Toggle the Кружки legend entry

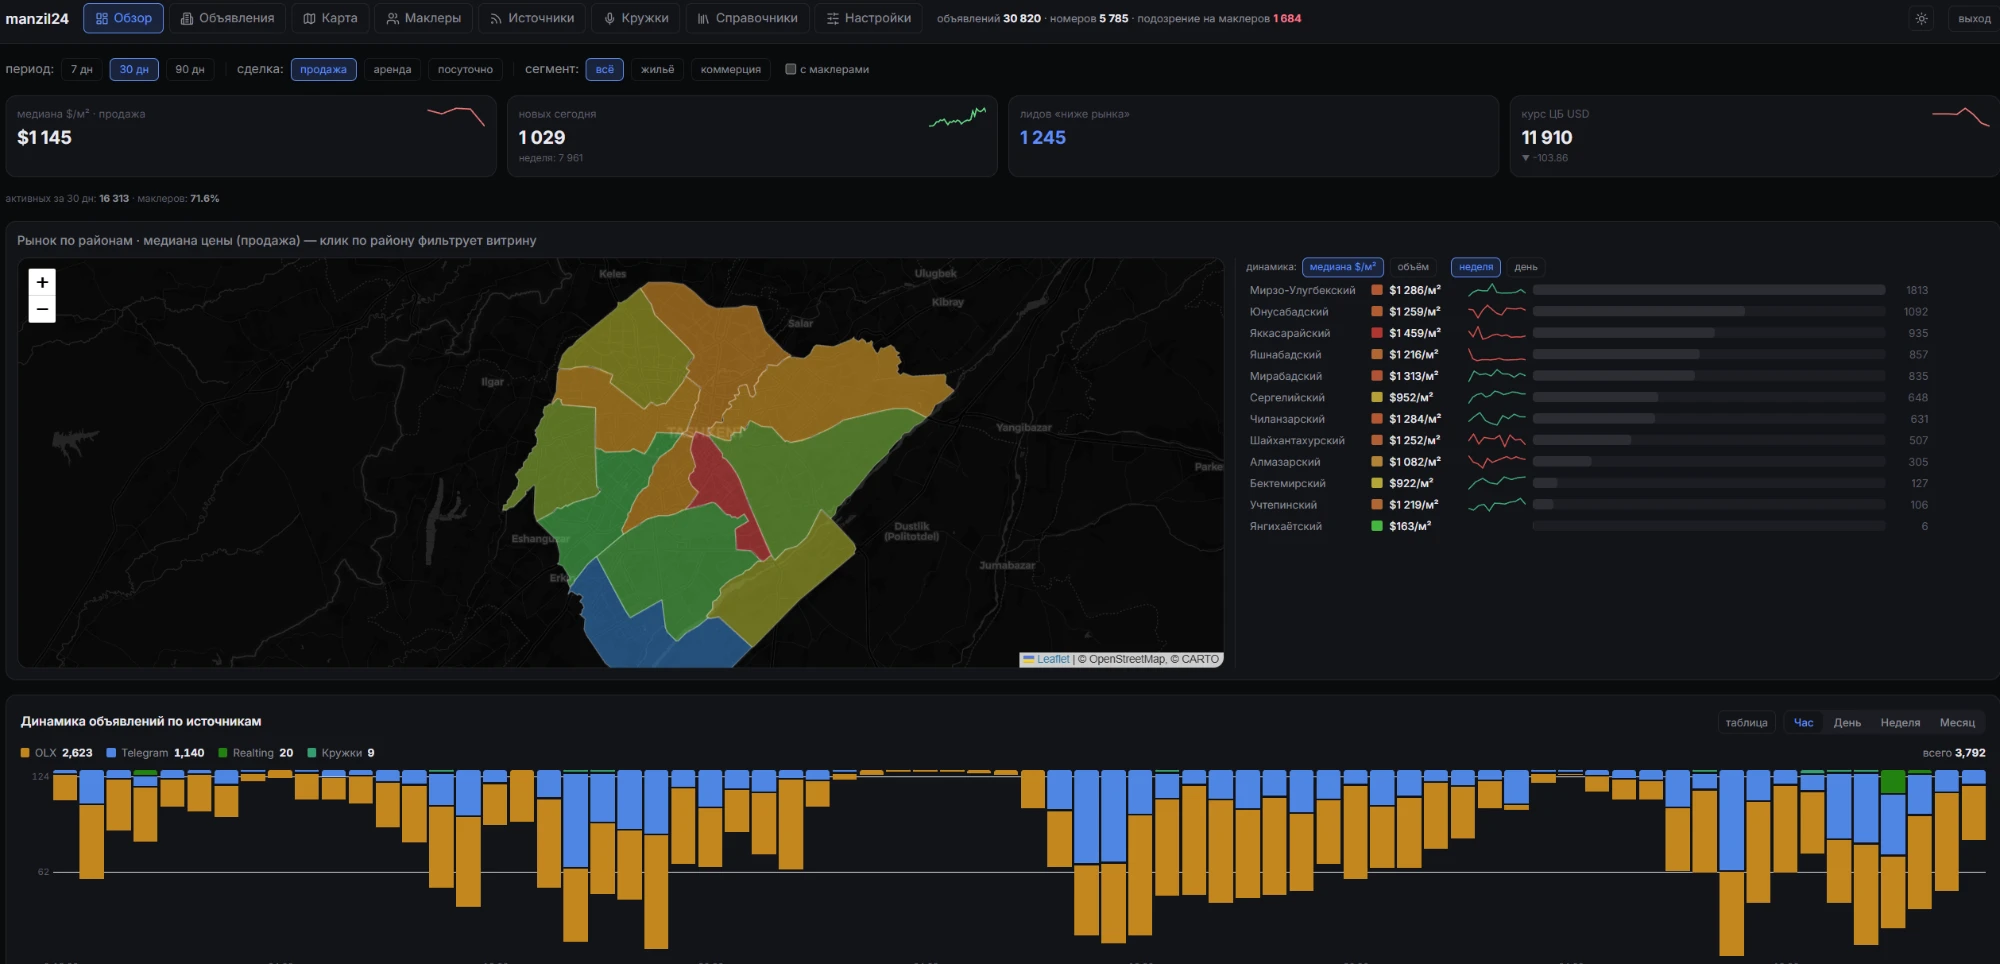pyautogui.click(x=341, y=753)
